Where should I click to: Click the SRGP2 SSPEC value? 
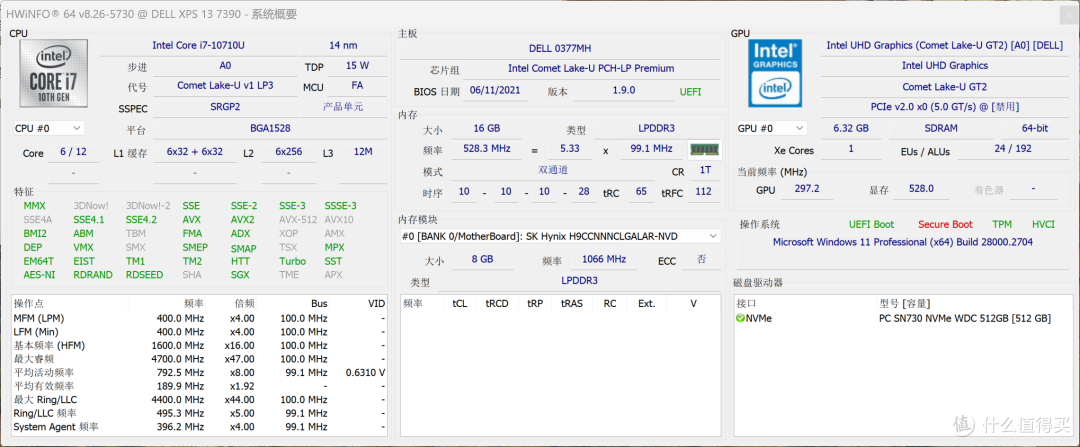(225, 107)
